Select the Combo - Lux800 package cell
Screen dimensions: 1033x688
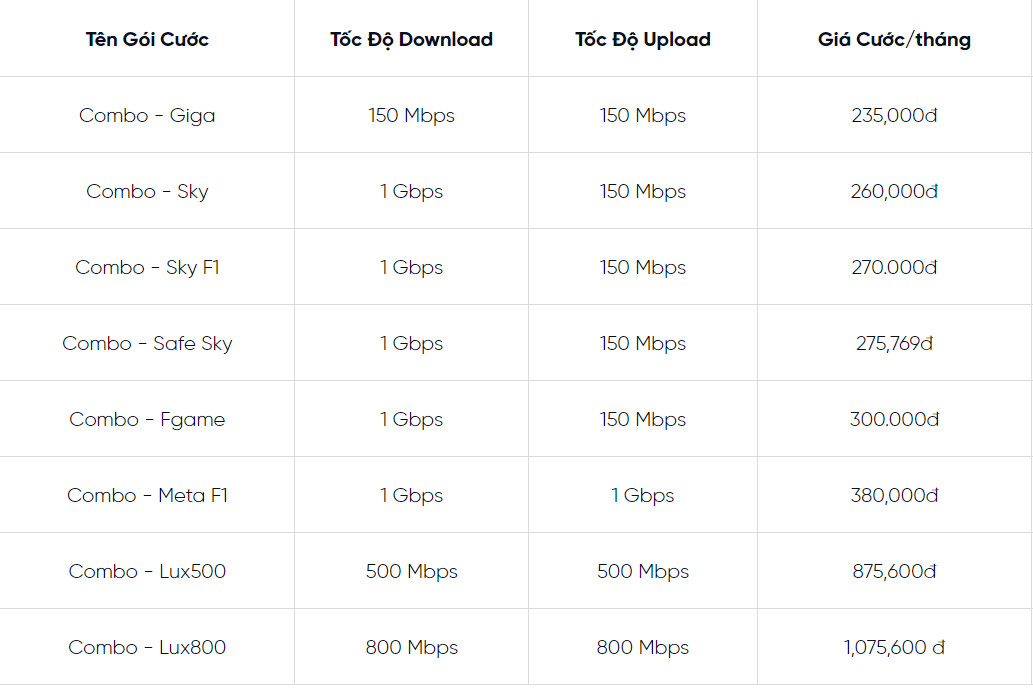tap(147, 648)
